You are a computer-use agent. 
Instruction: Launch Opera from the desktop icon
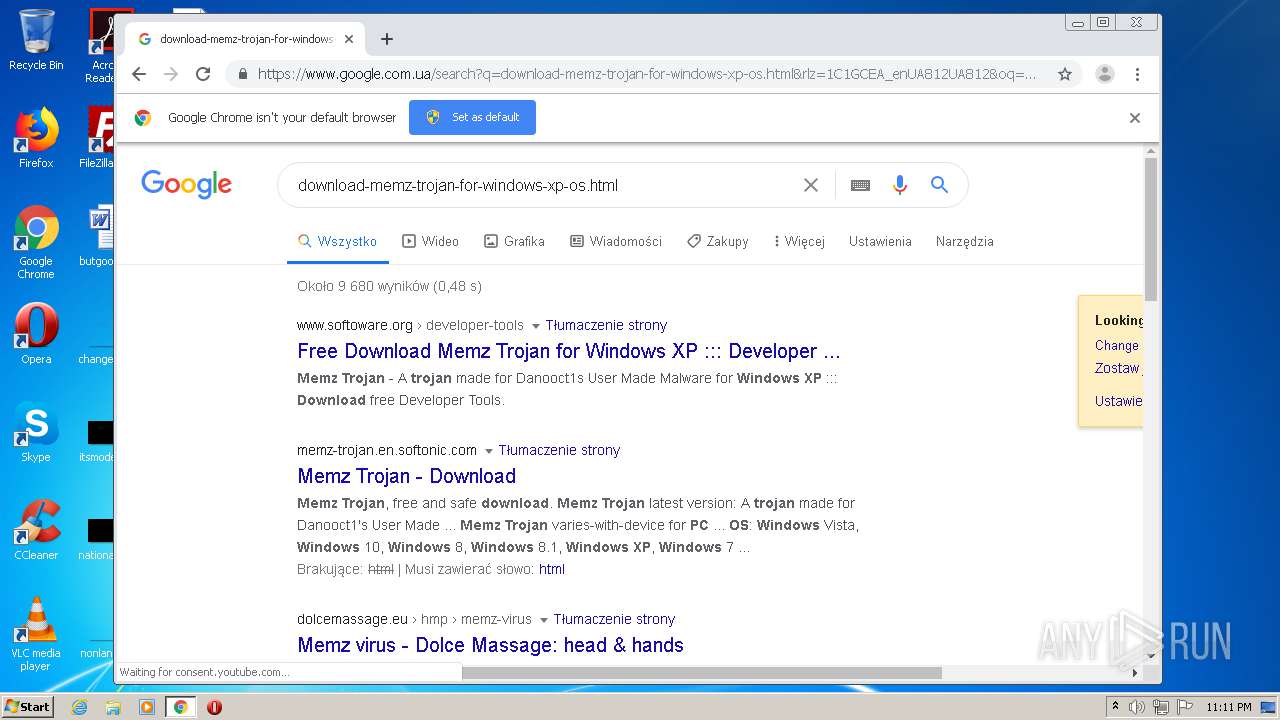pyautogui.click(x=36, y=334)
